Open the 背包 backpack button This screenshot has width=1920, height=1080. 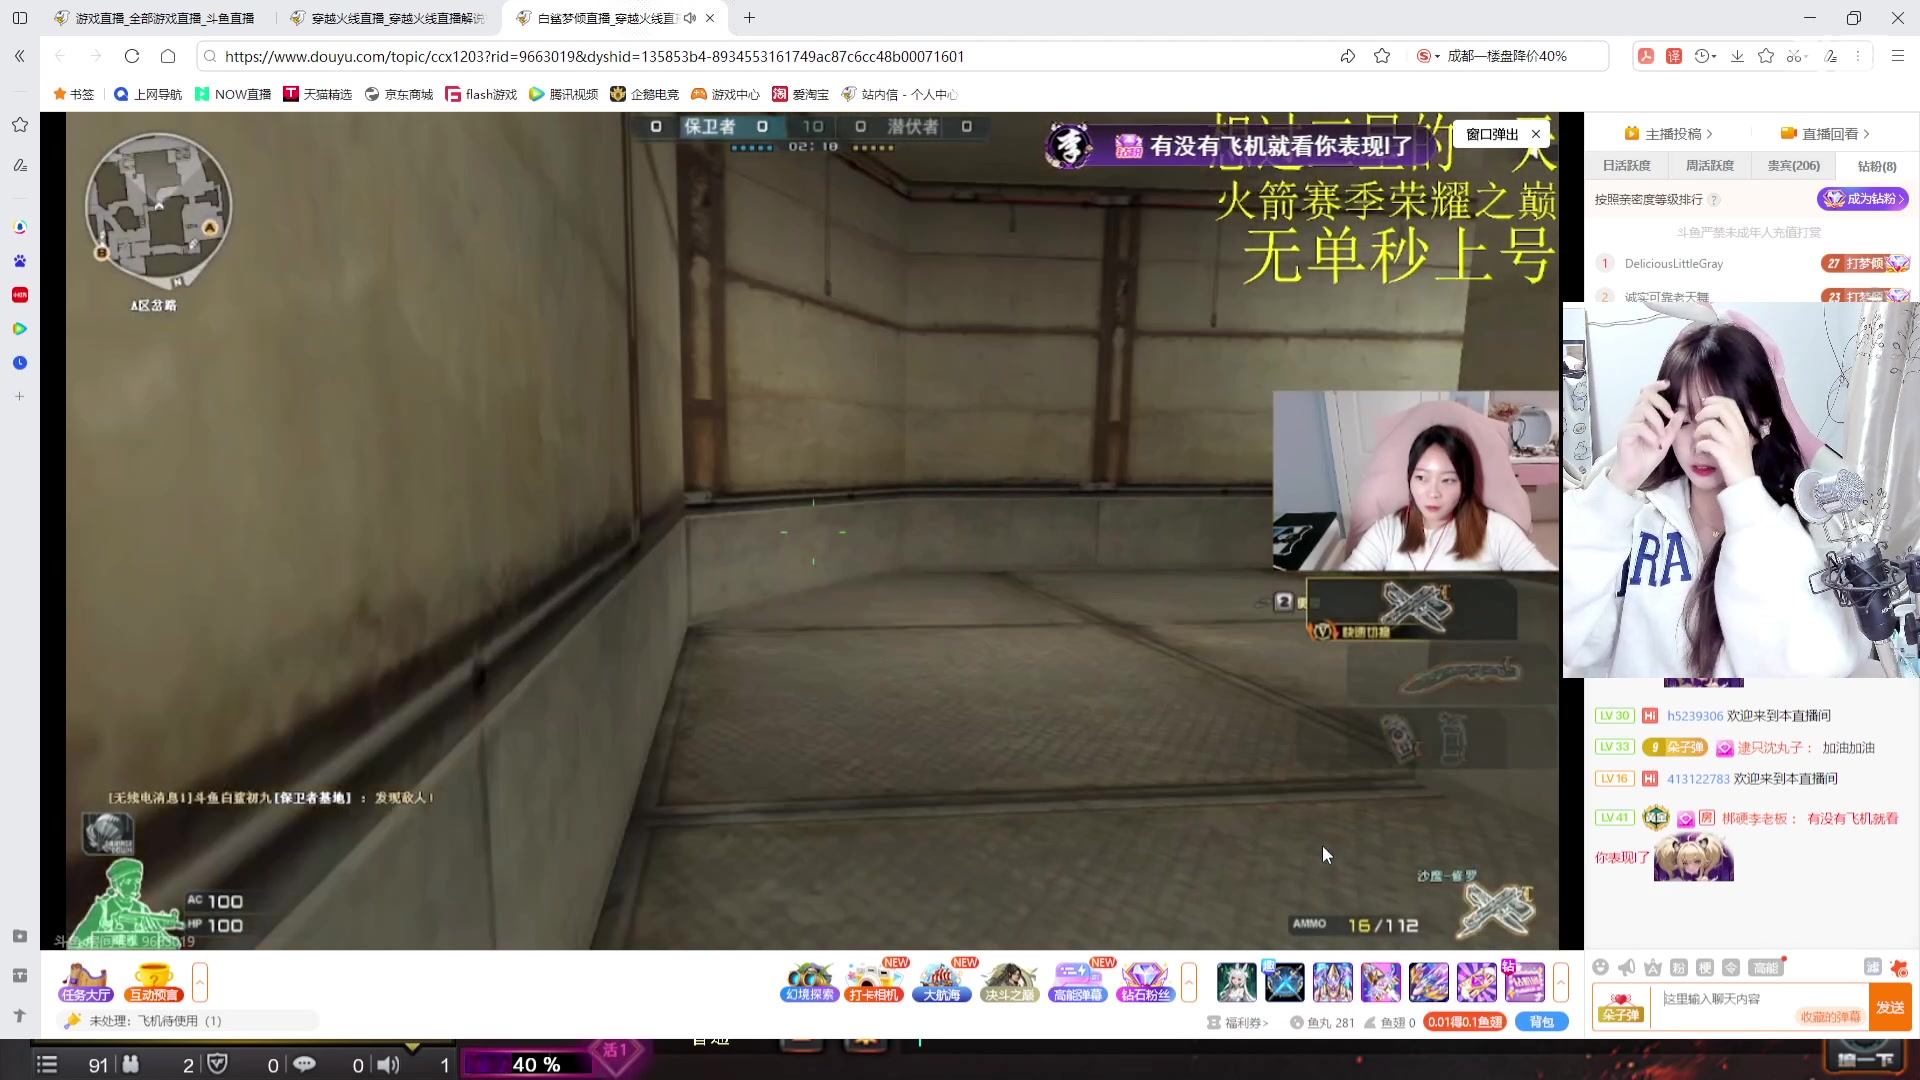pyautogui.click(x=1542, y=1022)
